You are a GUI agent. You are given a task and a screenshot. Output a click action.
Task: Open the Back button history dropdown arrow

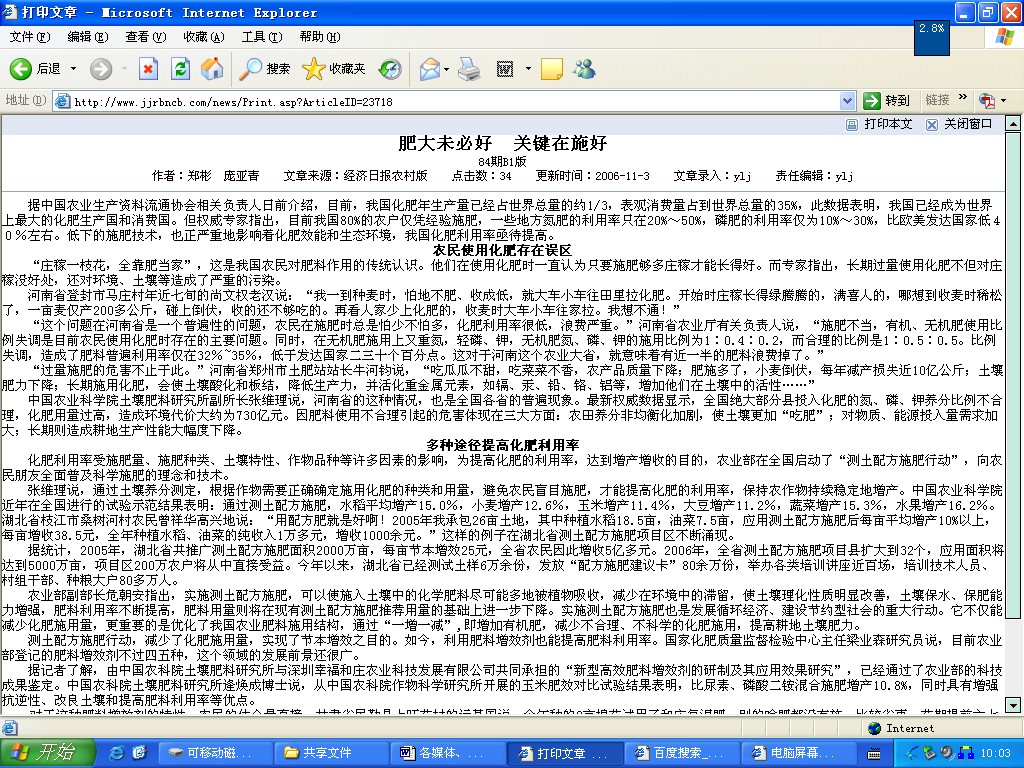[x=73, y=69]
